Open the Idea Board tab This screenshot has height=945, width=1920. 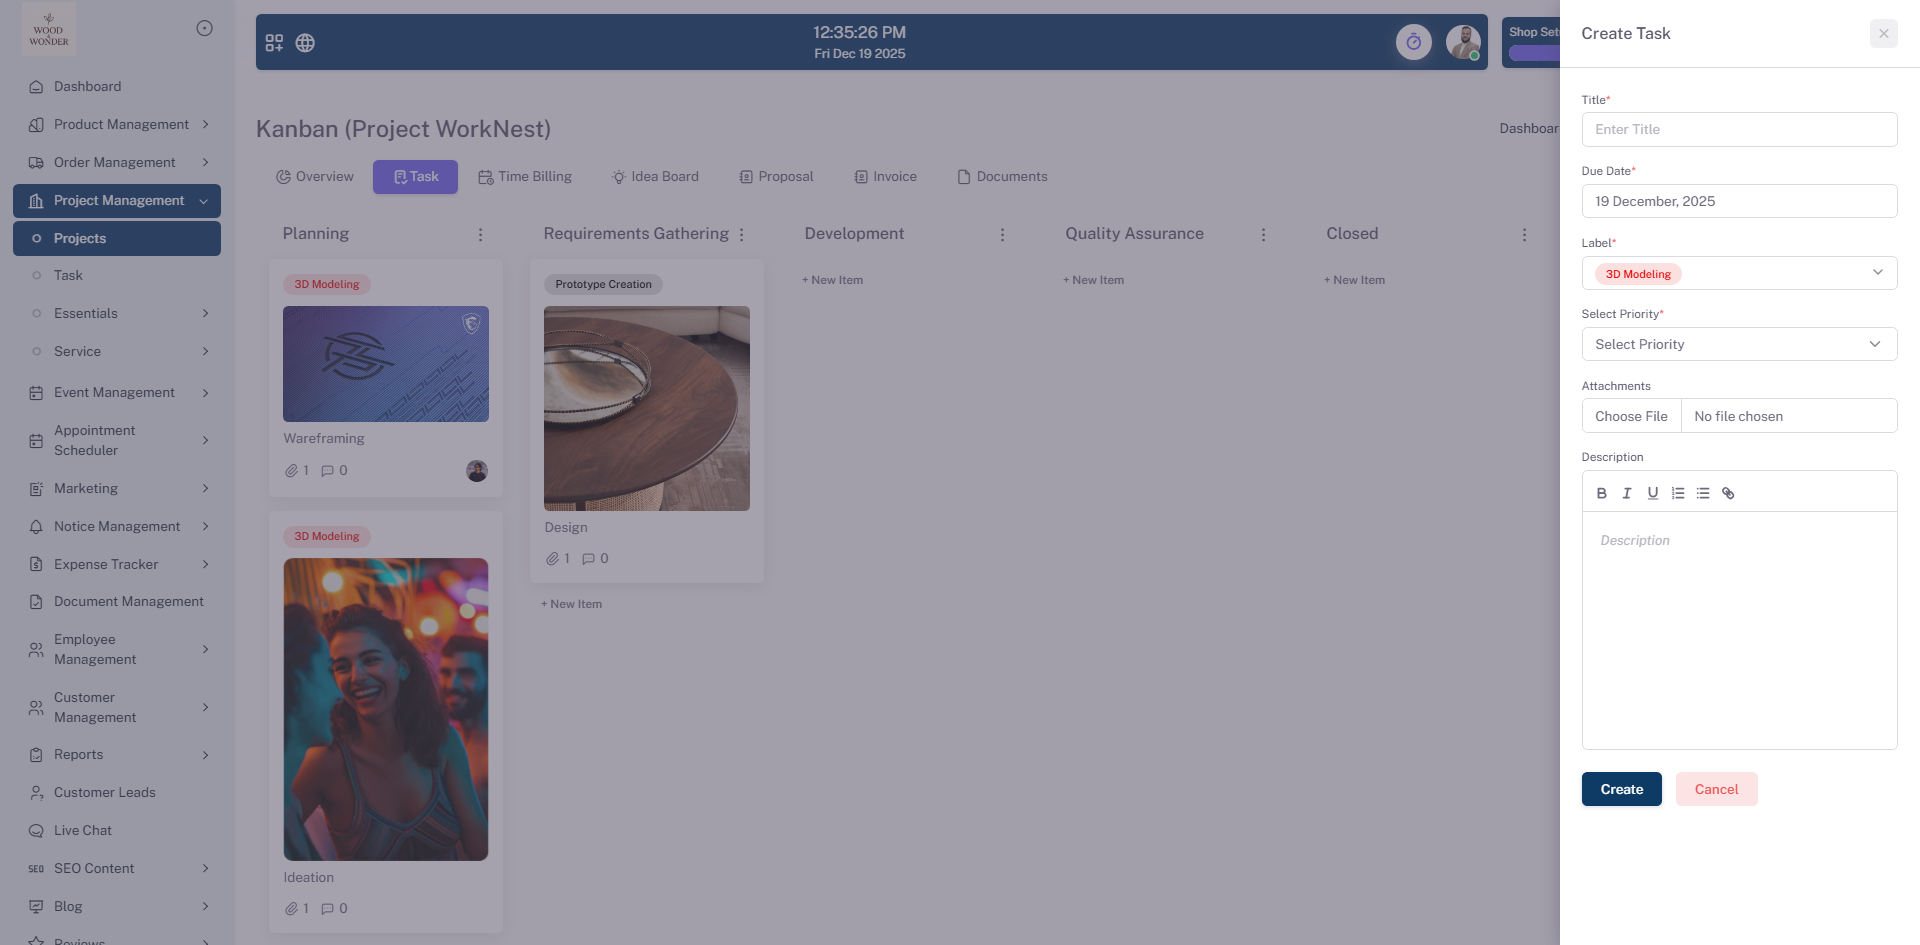pos(655,177)
